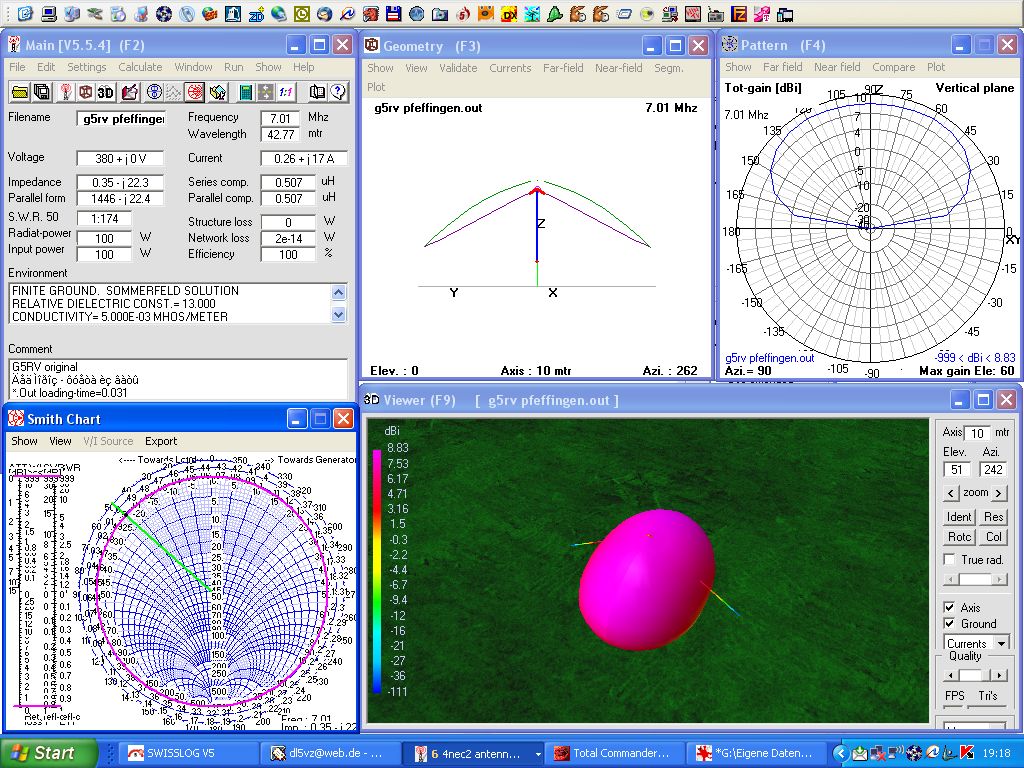Image resolution: width=1024 pixels, height=768 pixels.
Task: Click the Voltage field 380 + j 0 V
Action: (120, 158)
